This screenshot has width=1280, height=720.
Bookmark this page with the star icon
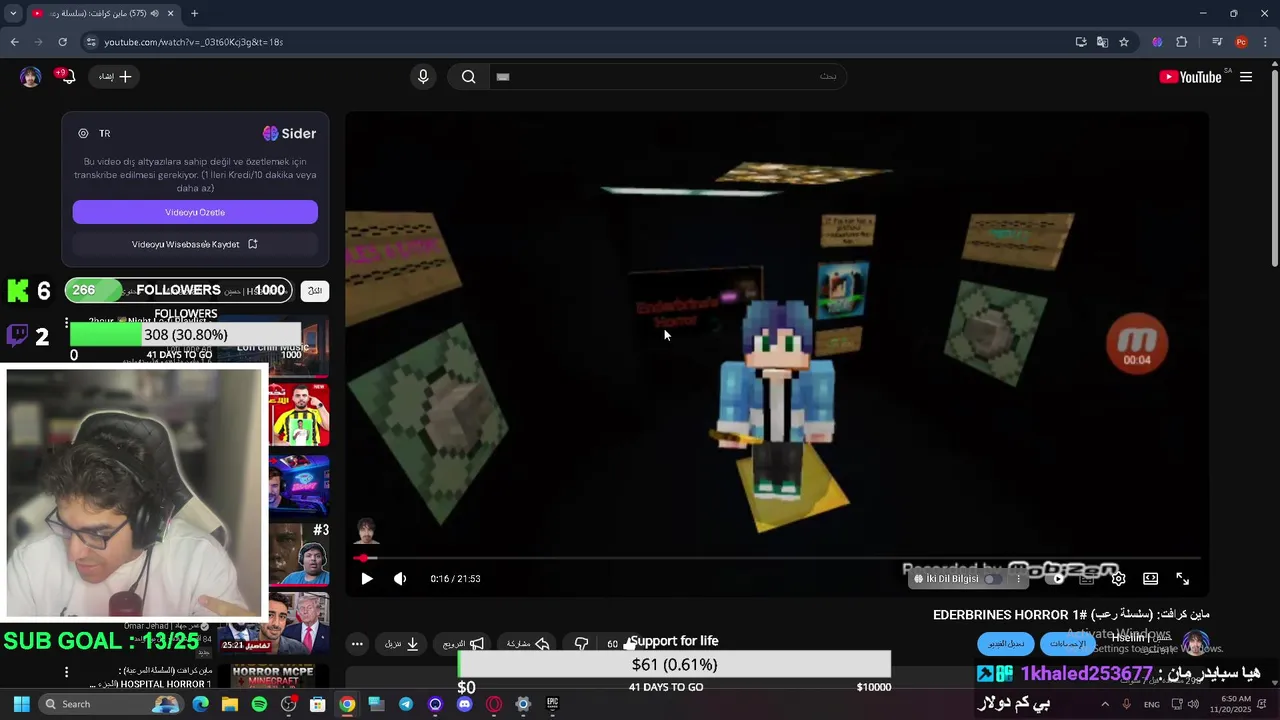(1124, 42)
